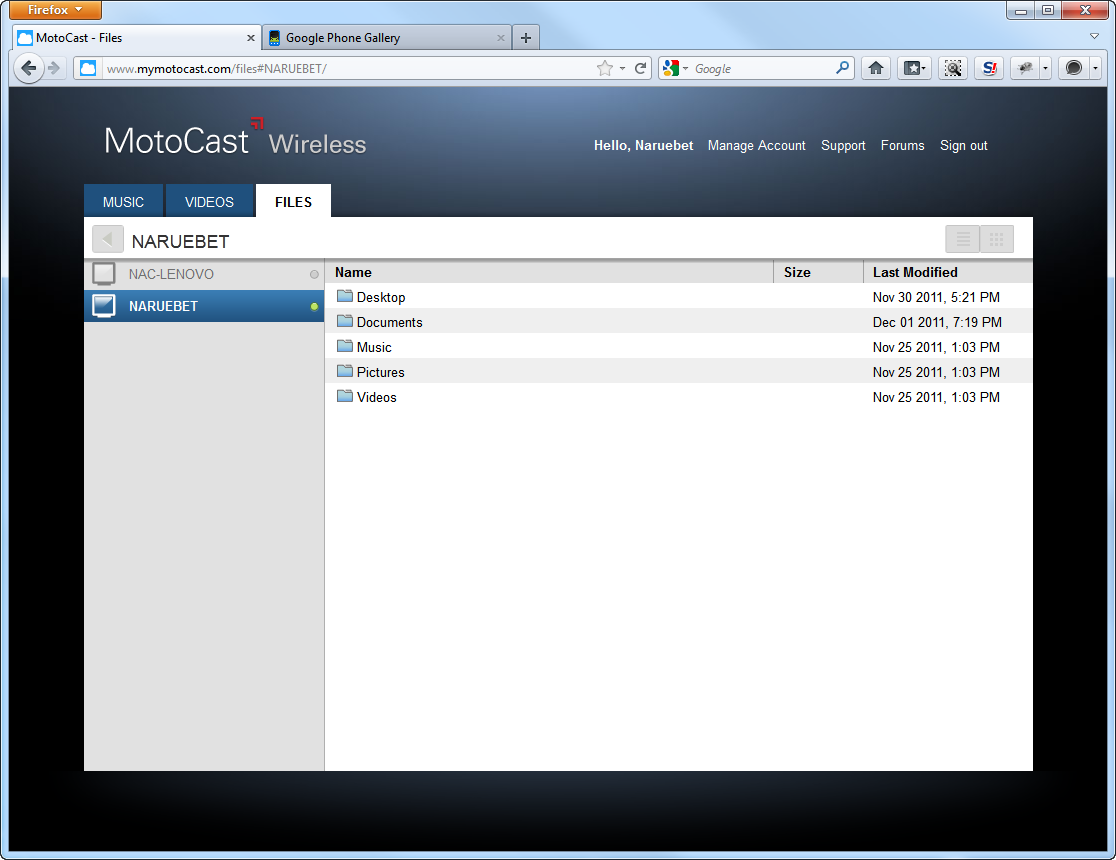Image resolution: width=1116 pixels, height=860 pixels.
Task: Open the Firefox application menu
Action: click(55, 10)
